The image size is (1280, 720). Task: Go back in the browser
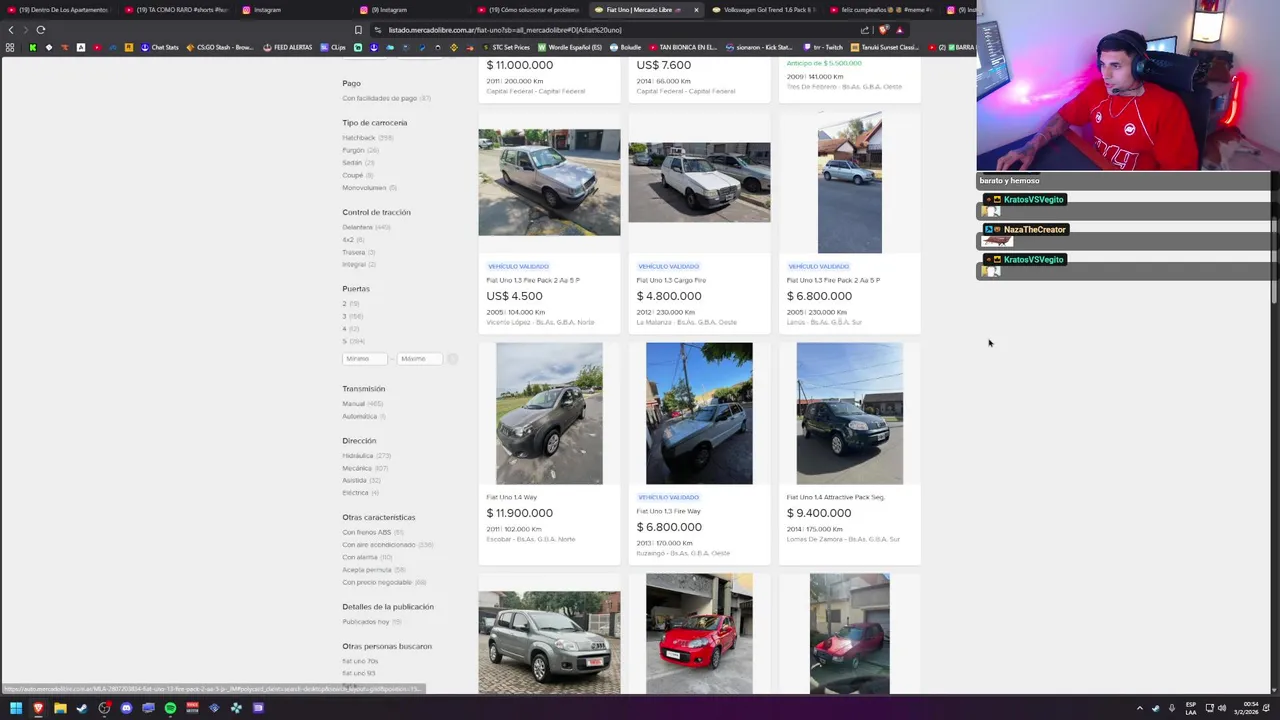click(x=11, y=30)
